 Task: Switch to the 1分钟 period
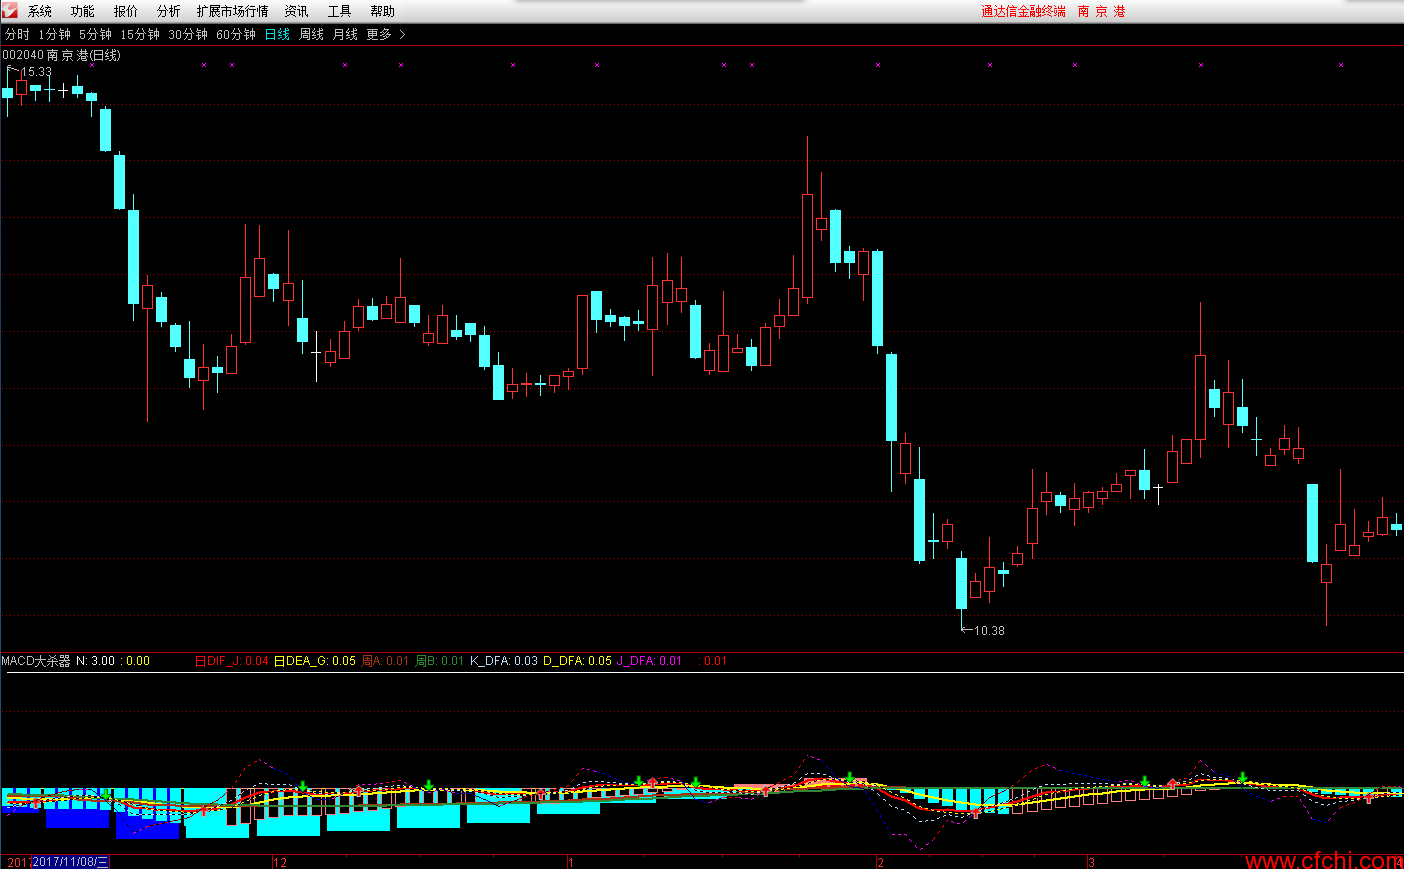[55, 34]
